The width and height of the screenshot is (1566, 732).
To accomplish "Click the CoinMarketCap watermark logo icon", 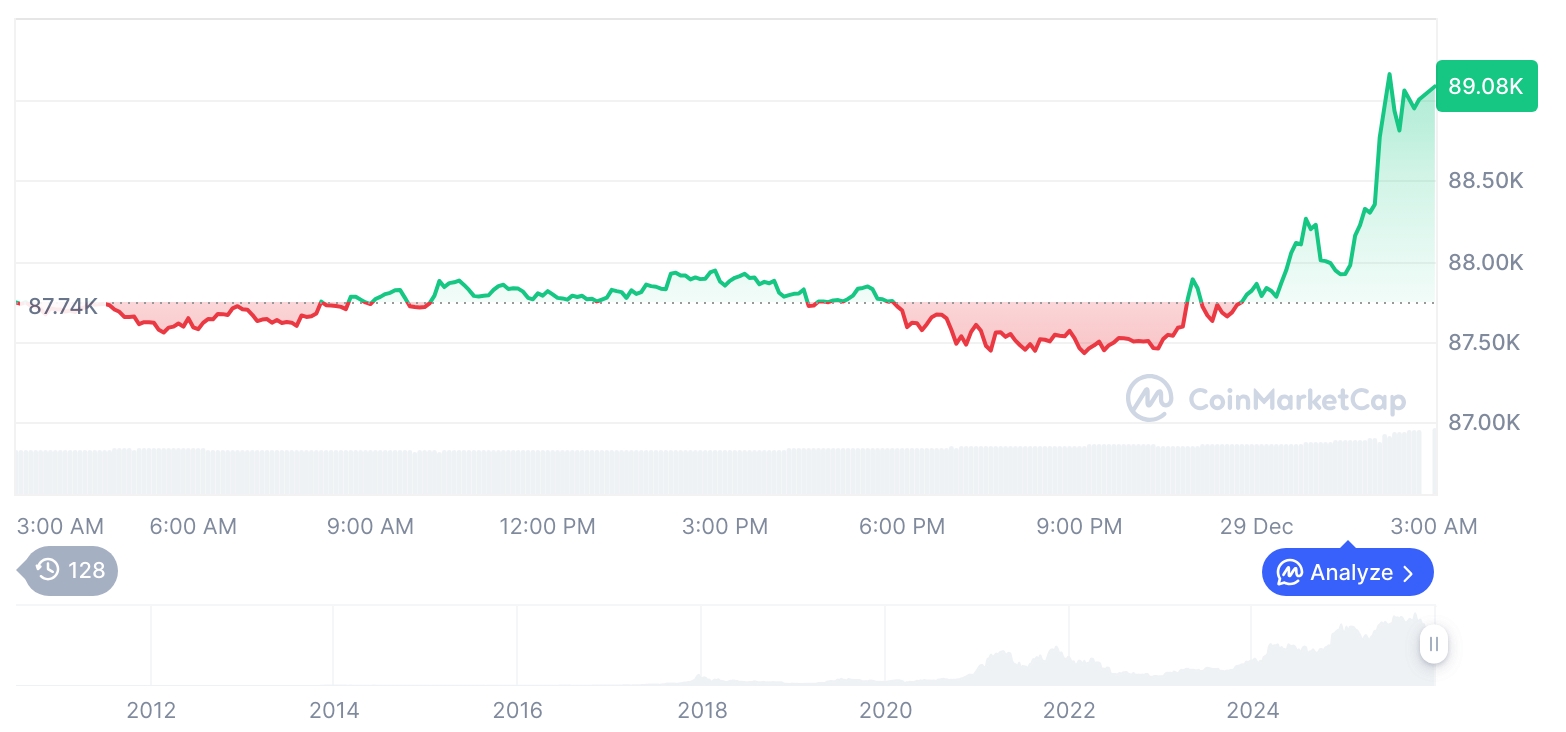I will pos(1150,398).
